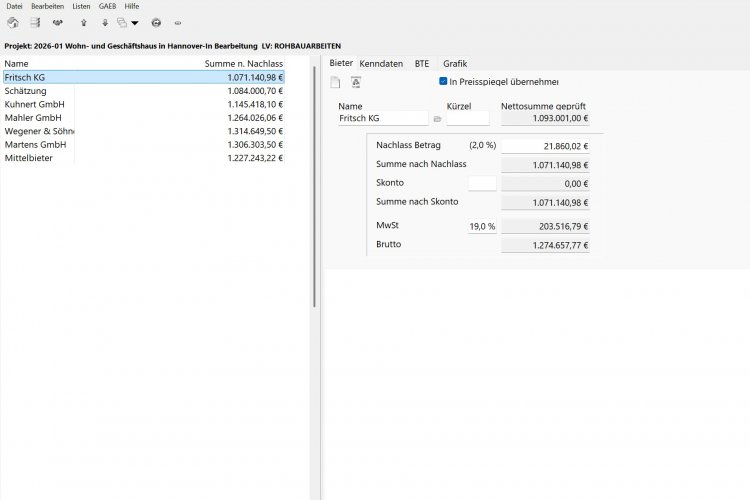The width and height of the screenshot is (750, 500).
Task: Switch to the Grafik tab
Action: tap(455, 64)
